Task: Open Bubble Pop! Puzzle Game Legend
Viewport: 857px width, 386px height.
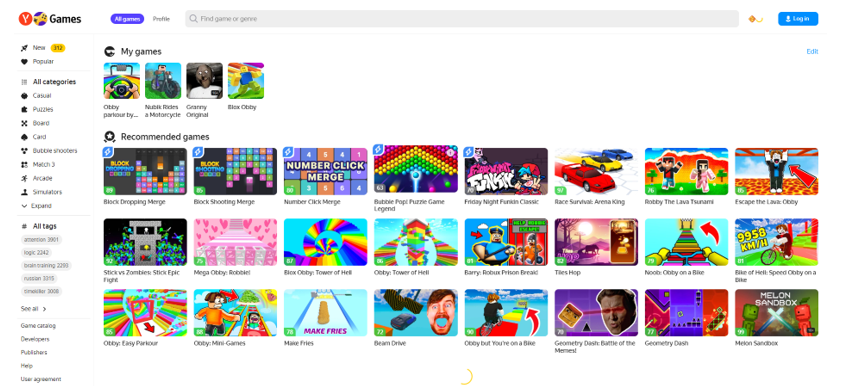Action: tap(416, 169)
